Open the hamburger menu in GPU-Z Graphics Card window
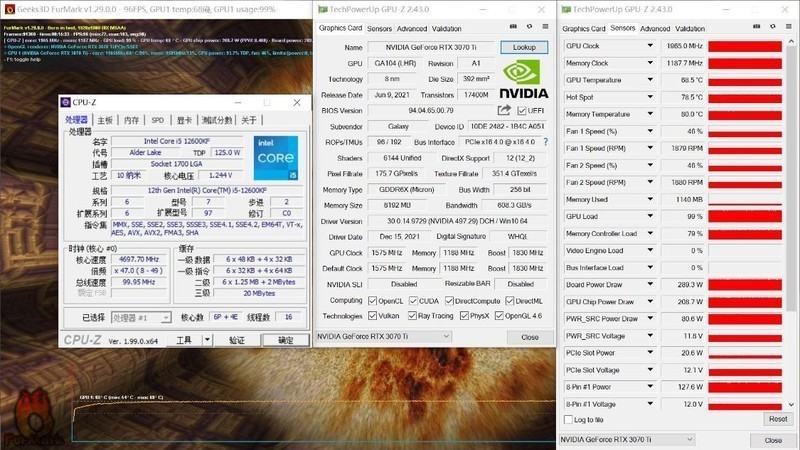The width and height of the screenshot is (800, 450). pyautogui.click(x=545, y=27)
